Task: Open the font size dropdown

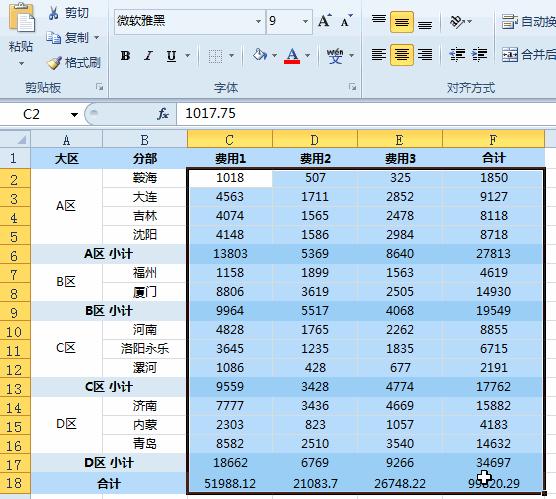Action: [305, 21]
